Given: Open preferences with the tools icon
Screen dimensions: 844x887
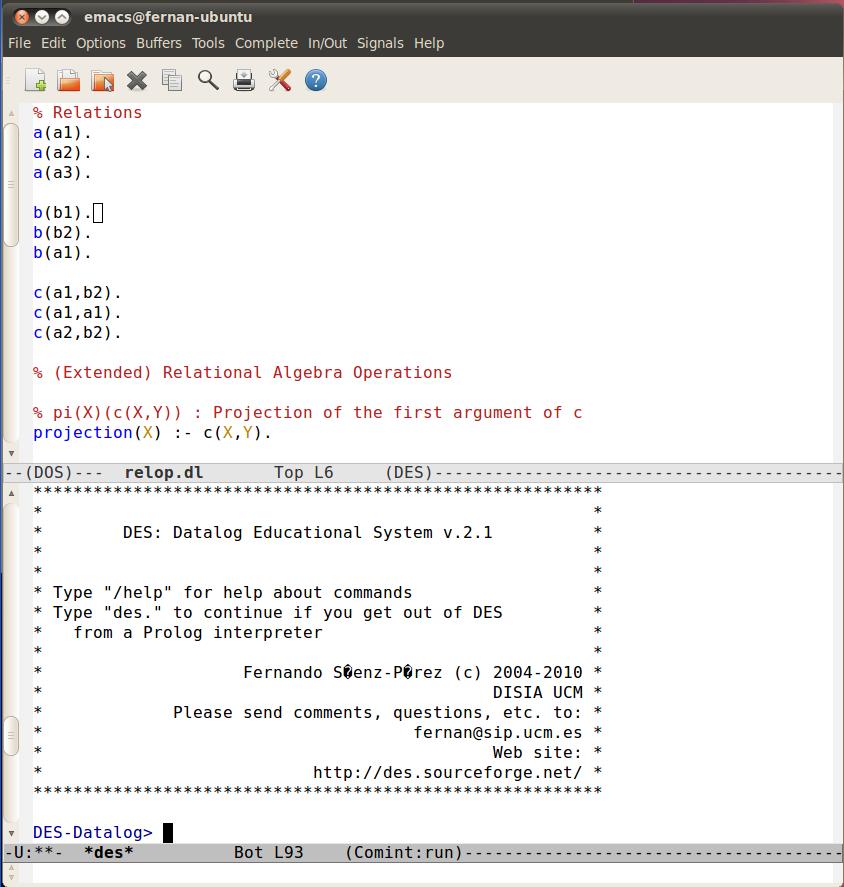Looking at the screenshot, I should 279,80.
